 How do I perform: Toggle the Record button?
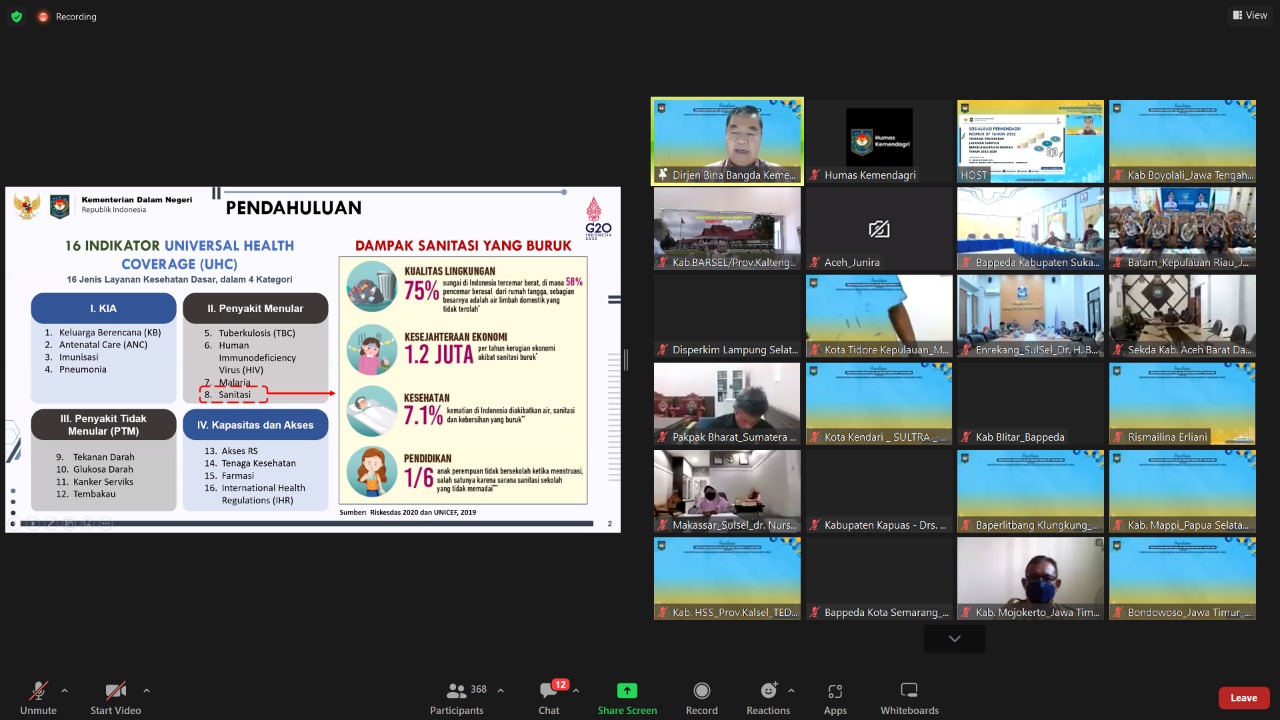point(701,697)
